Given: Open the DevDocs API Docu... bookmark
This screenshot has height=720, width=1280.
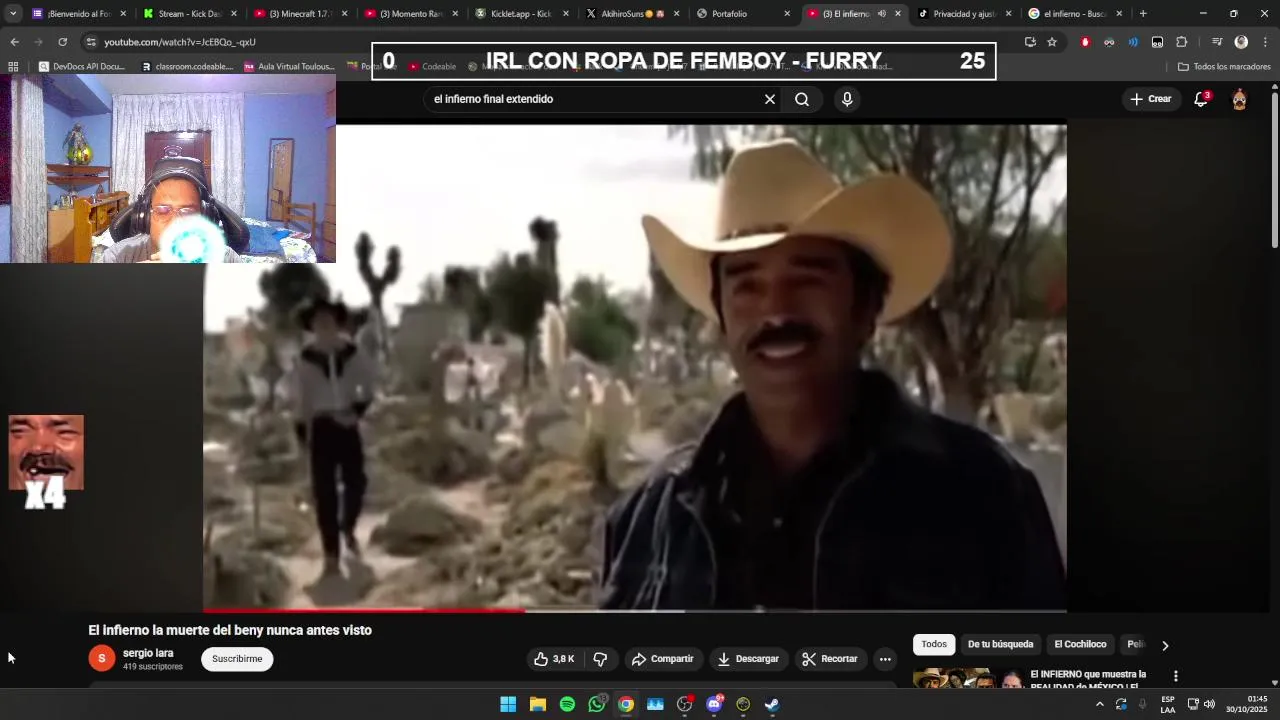Looking at the screenshot, I should (82, 67).
